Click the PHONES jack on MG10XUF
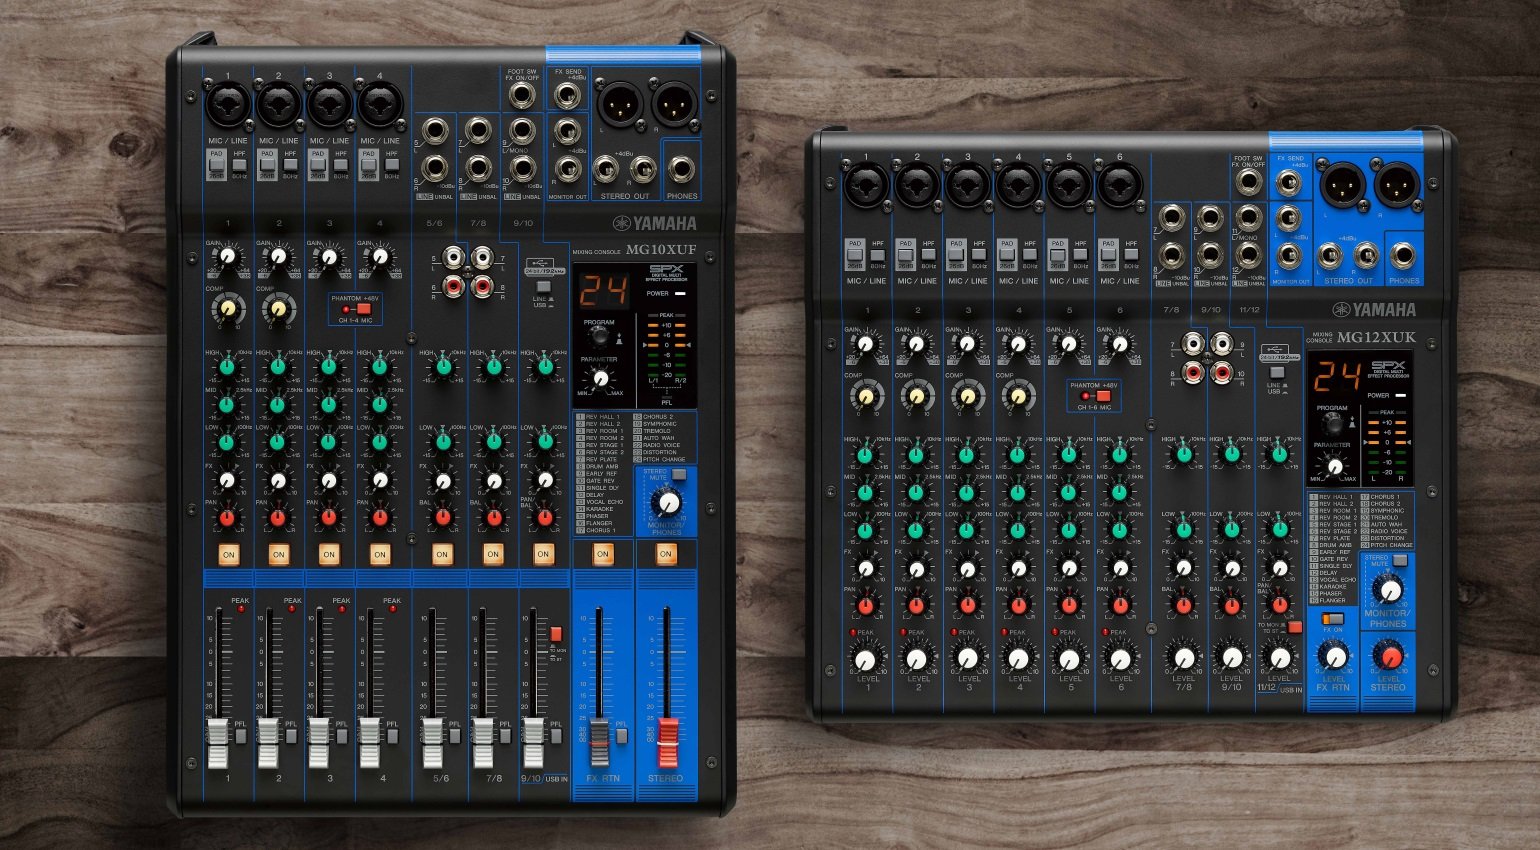 pyautogui.click(x=682, y=170)
